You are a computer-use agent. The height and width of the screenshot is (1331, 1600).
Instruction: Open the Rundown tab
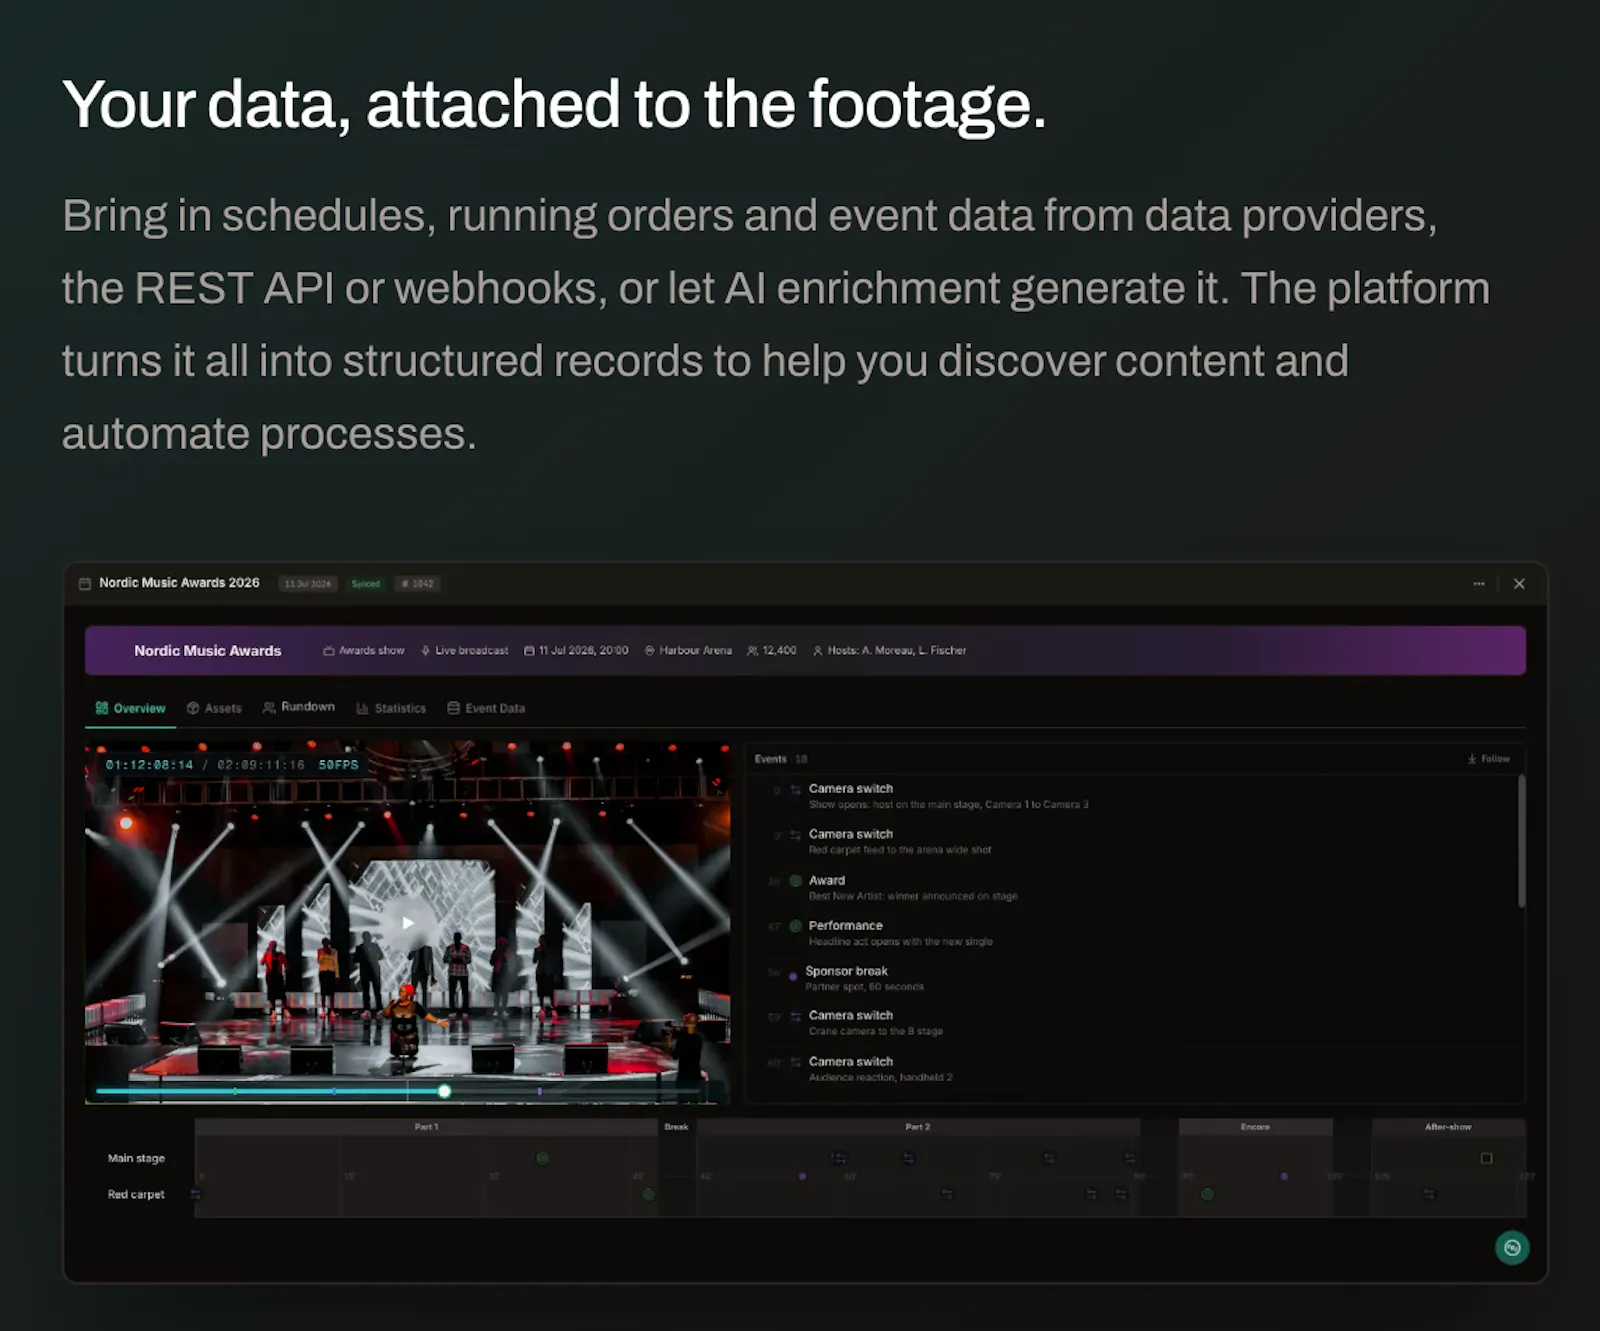click(299, 707)
